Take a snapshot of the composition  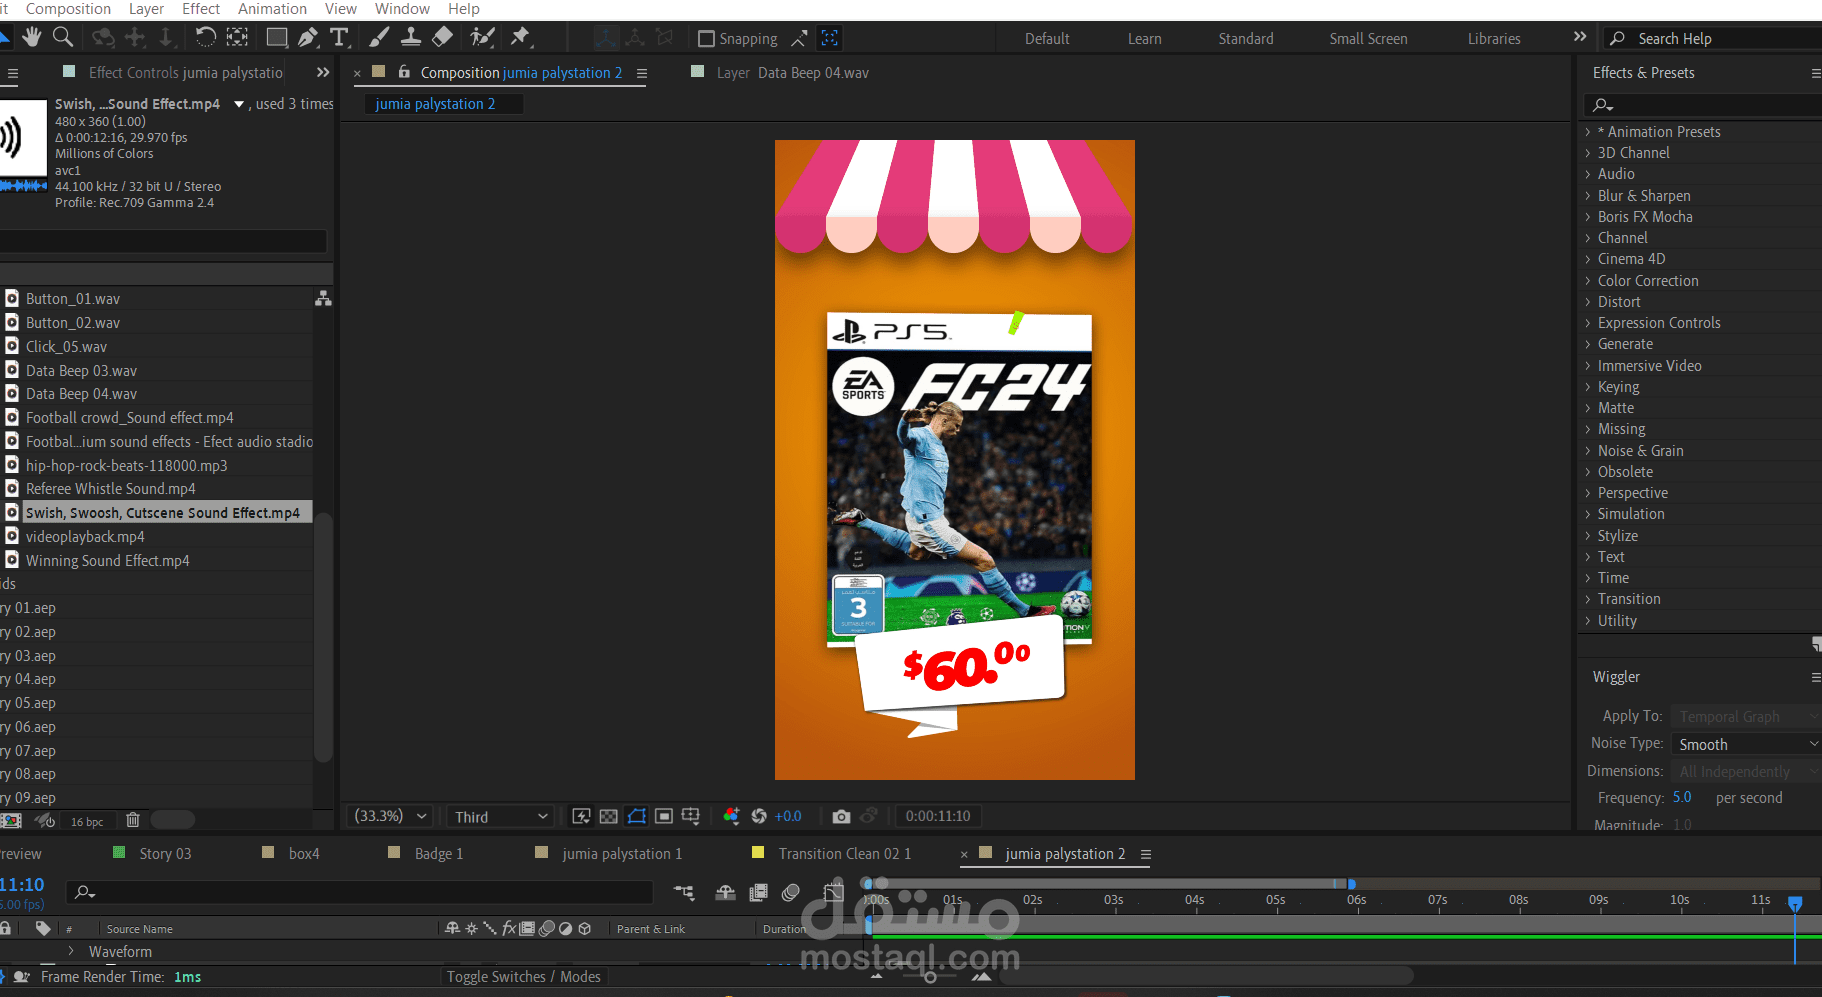[841, 816]
